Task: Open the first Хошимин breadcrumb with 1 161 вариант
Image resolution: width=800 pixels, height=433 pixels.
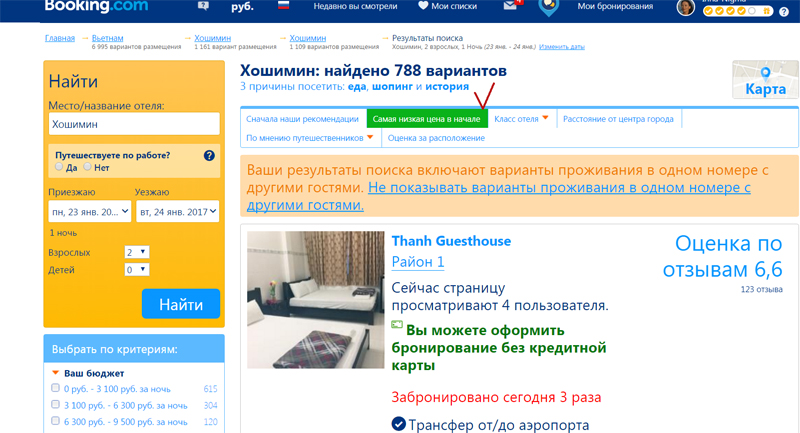Action: coord(212,38)
